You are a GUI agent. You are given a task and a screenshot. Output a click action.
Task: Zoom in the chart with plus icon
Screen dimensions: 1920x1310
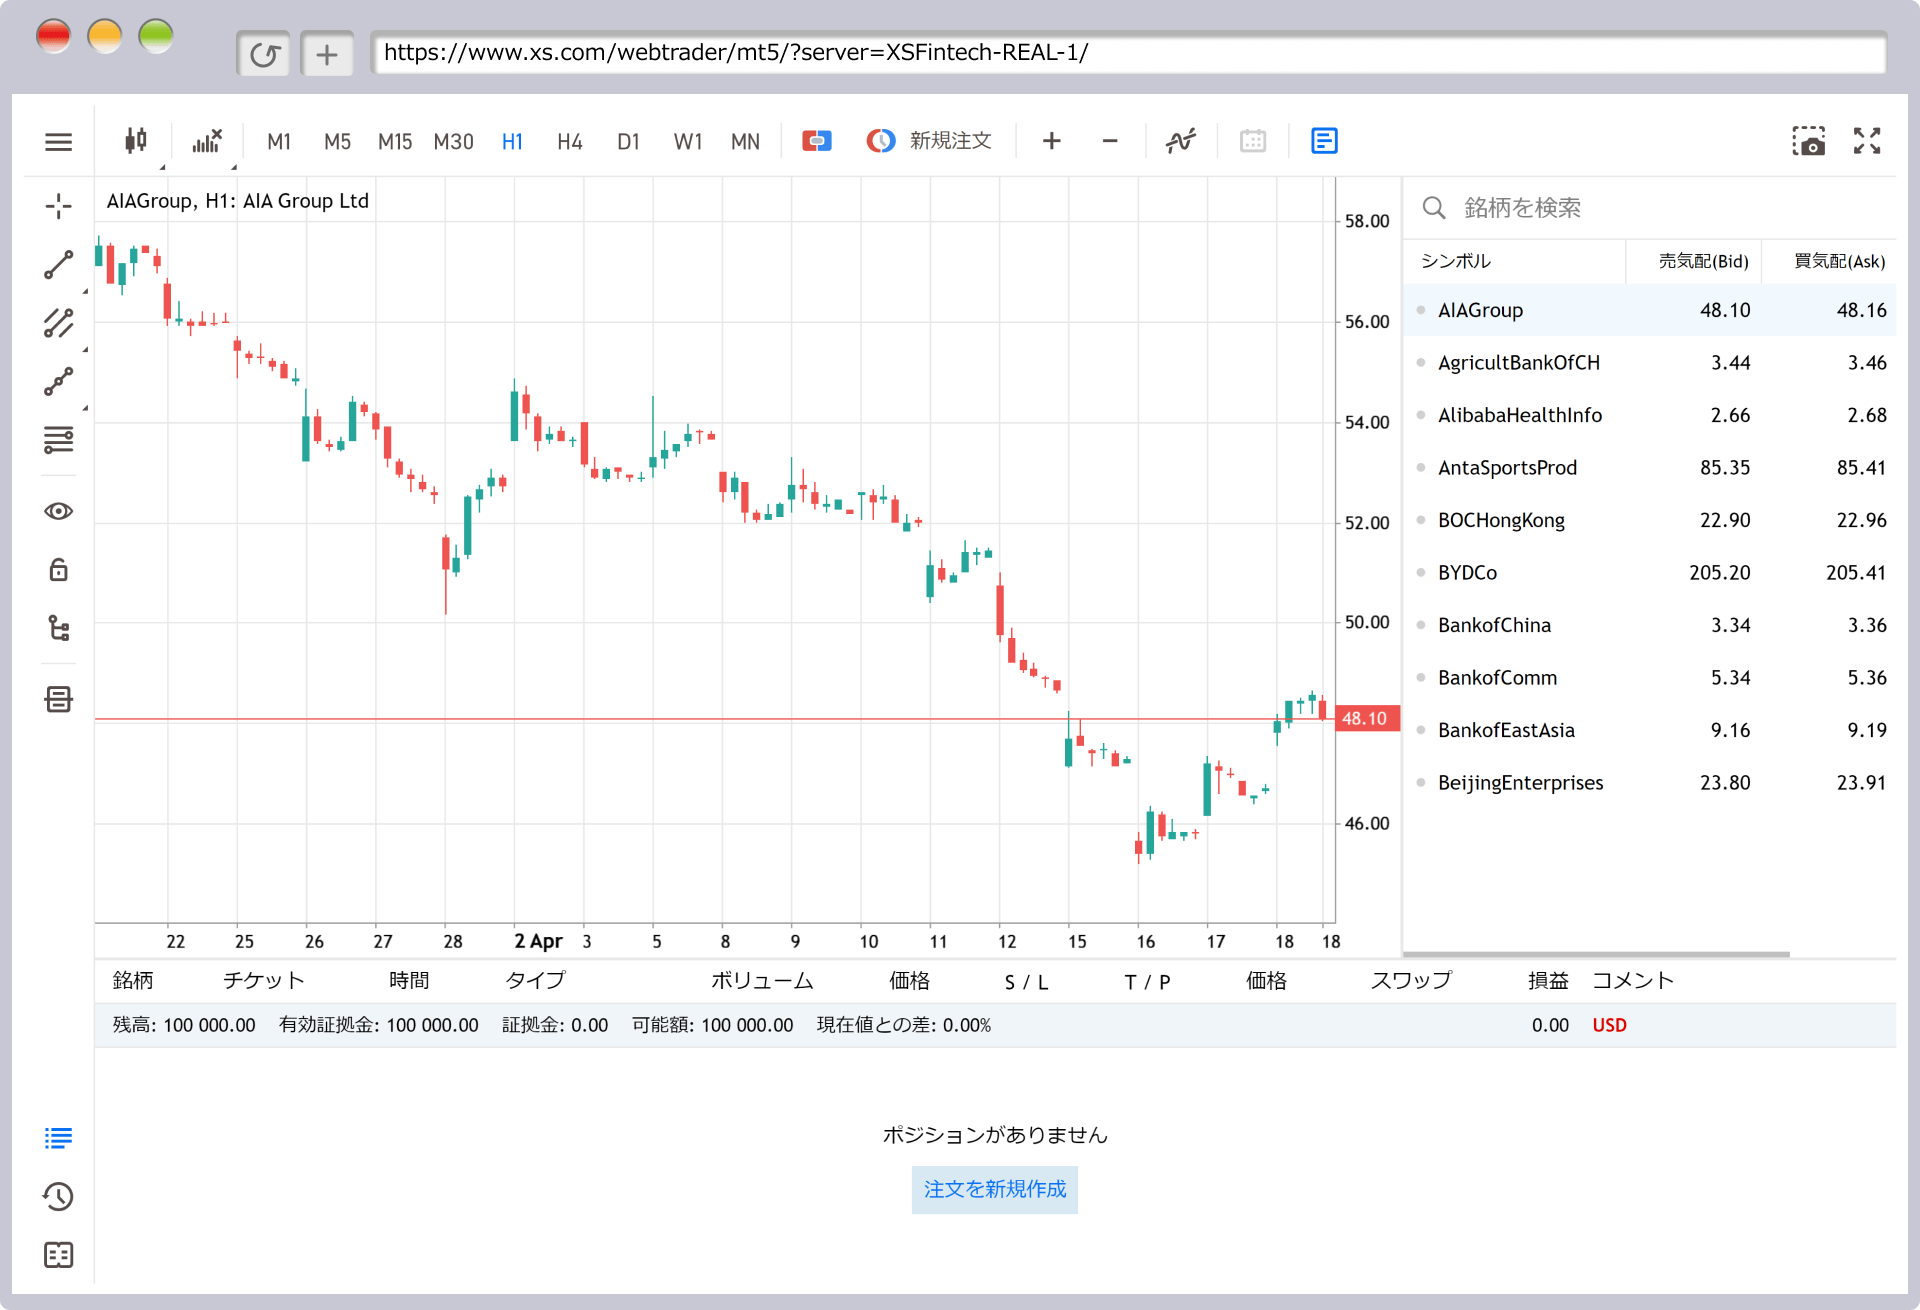pos(1051,141)
